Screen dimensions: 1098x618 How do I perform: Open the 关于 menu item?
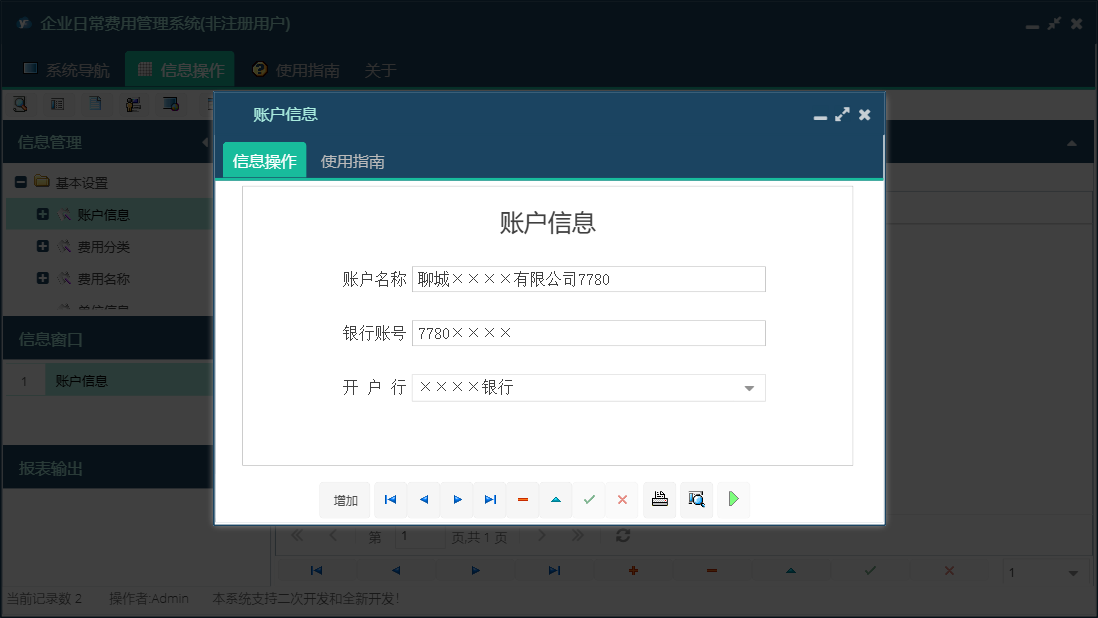(380, 70)
